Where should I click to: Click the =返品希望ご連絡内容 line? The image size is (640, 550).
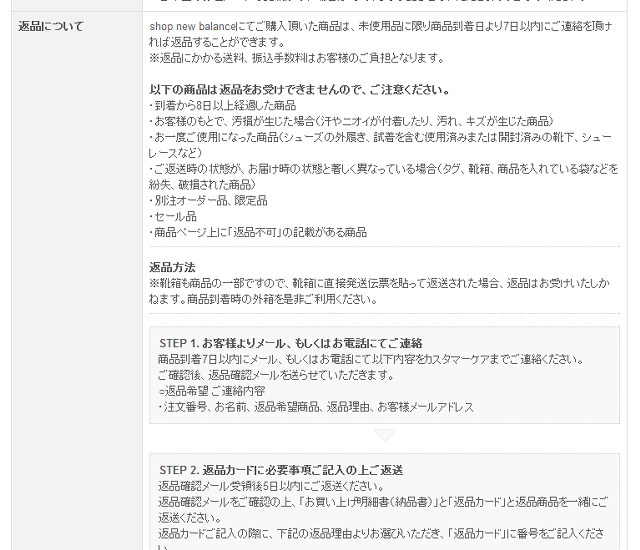212,391
